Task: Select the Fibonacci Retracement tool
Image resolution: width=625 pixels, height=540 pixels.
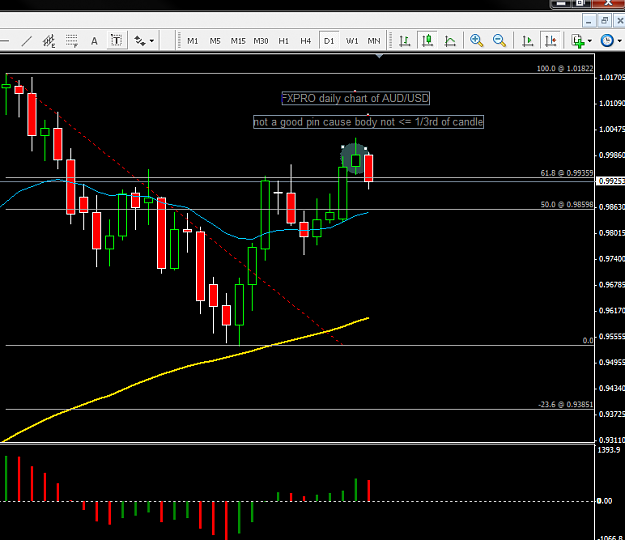Action: coord(72,41)
